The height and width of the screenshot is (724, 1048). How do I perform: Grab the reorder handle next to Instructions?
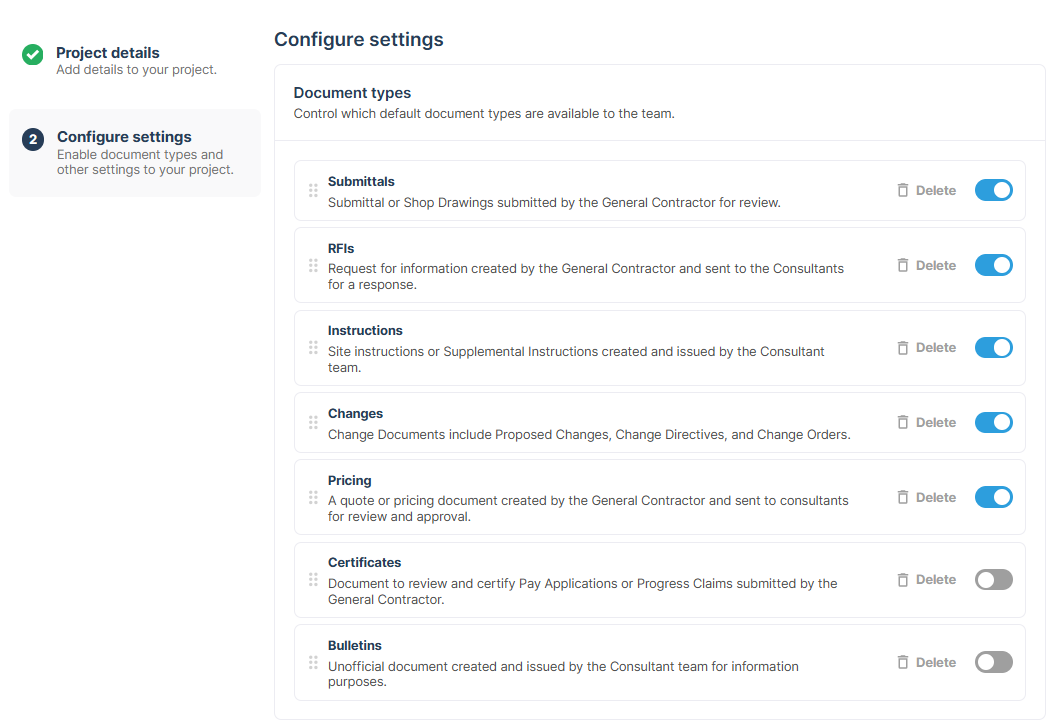313,348
